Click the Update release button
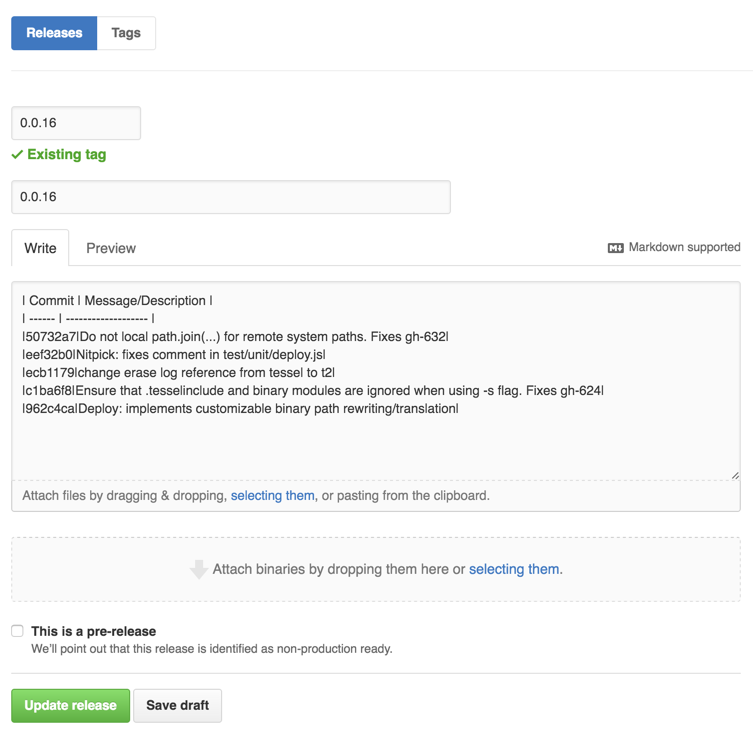 (x=70, y=705)
